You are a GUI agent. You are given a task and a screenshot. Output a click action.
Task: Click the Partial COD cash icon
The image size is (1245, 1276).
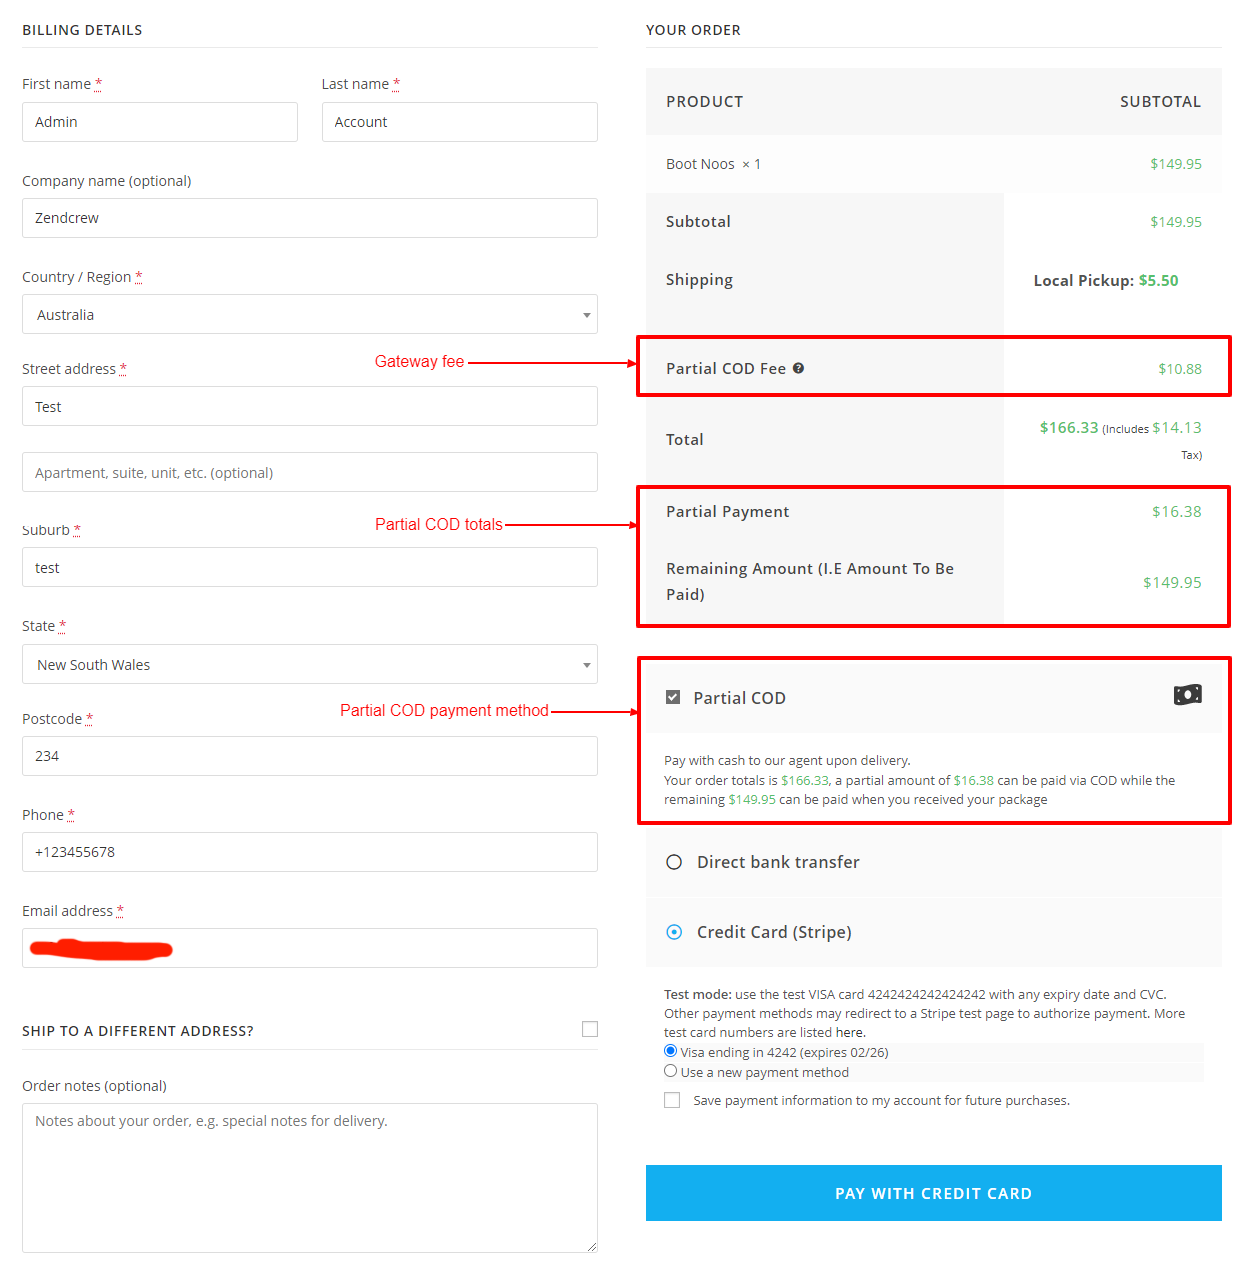pyautogui.click(x=1187, y=695)
